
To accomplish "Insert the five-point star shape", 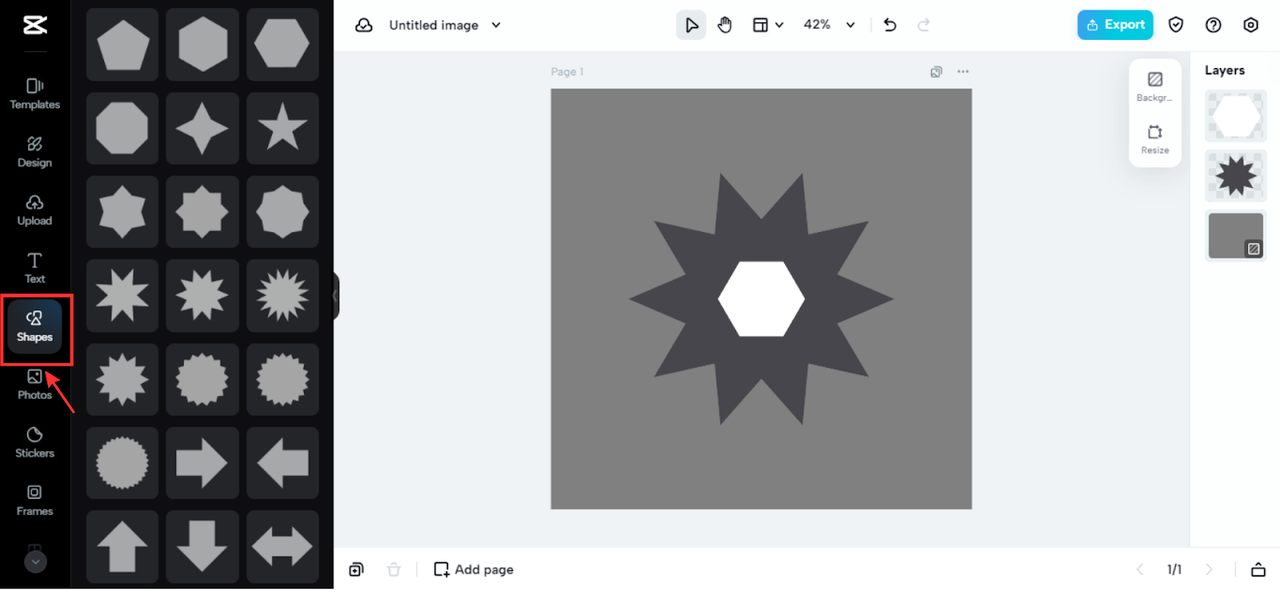I will coord(282,128).
